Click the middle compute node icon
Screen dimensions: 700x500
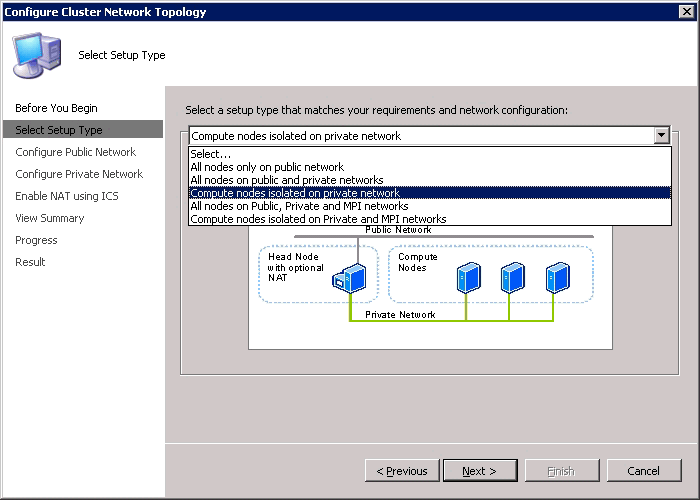pos(510,277)
